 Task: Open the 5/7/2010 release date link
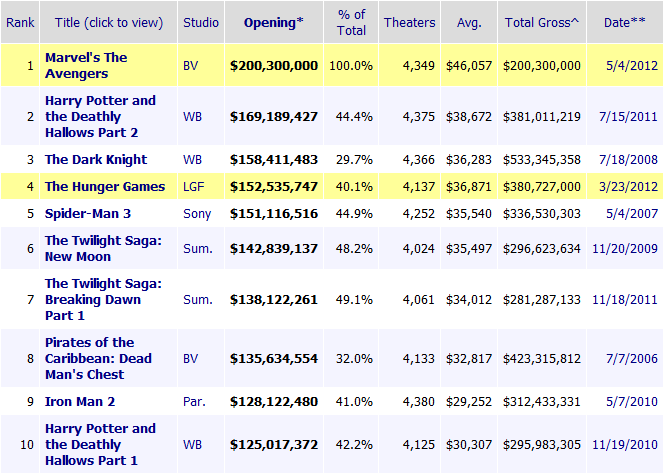(x=632, y=402)
